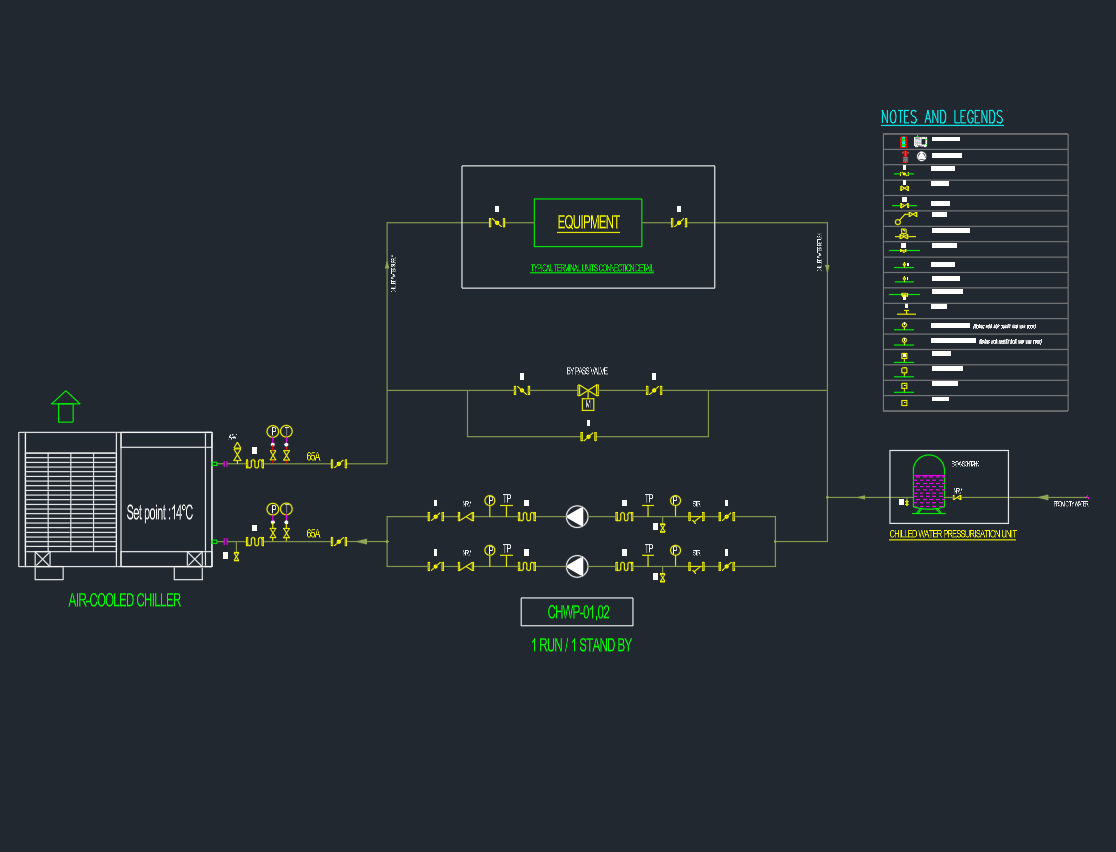Click the upper chilled water pump symbol
Viewport: 1116px width, 852px height.
click(x=577, y=517)
